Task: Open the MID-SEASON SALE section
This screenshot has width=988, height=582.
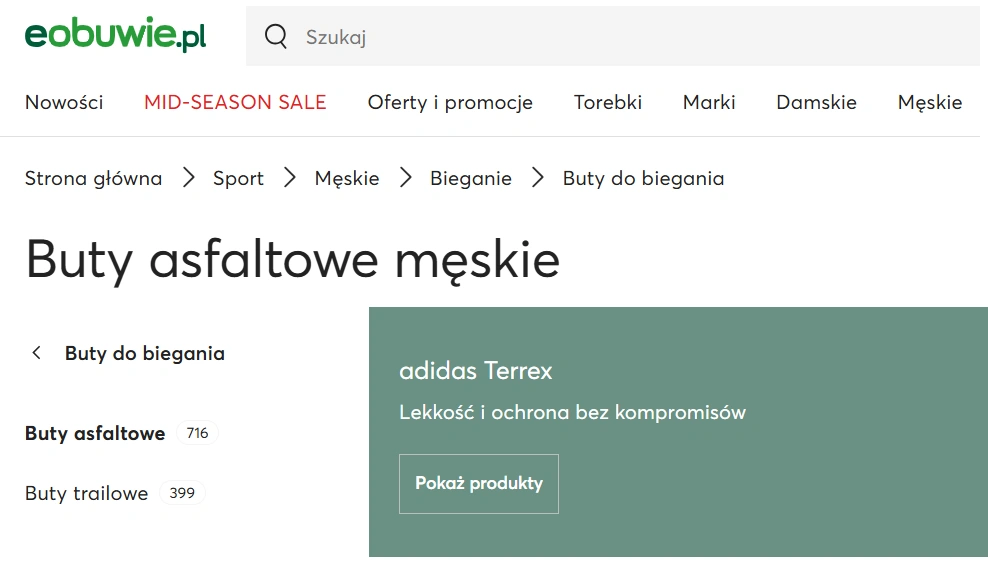Action: (235, 102)
